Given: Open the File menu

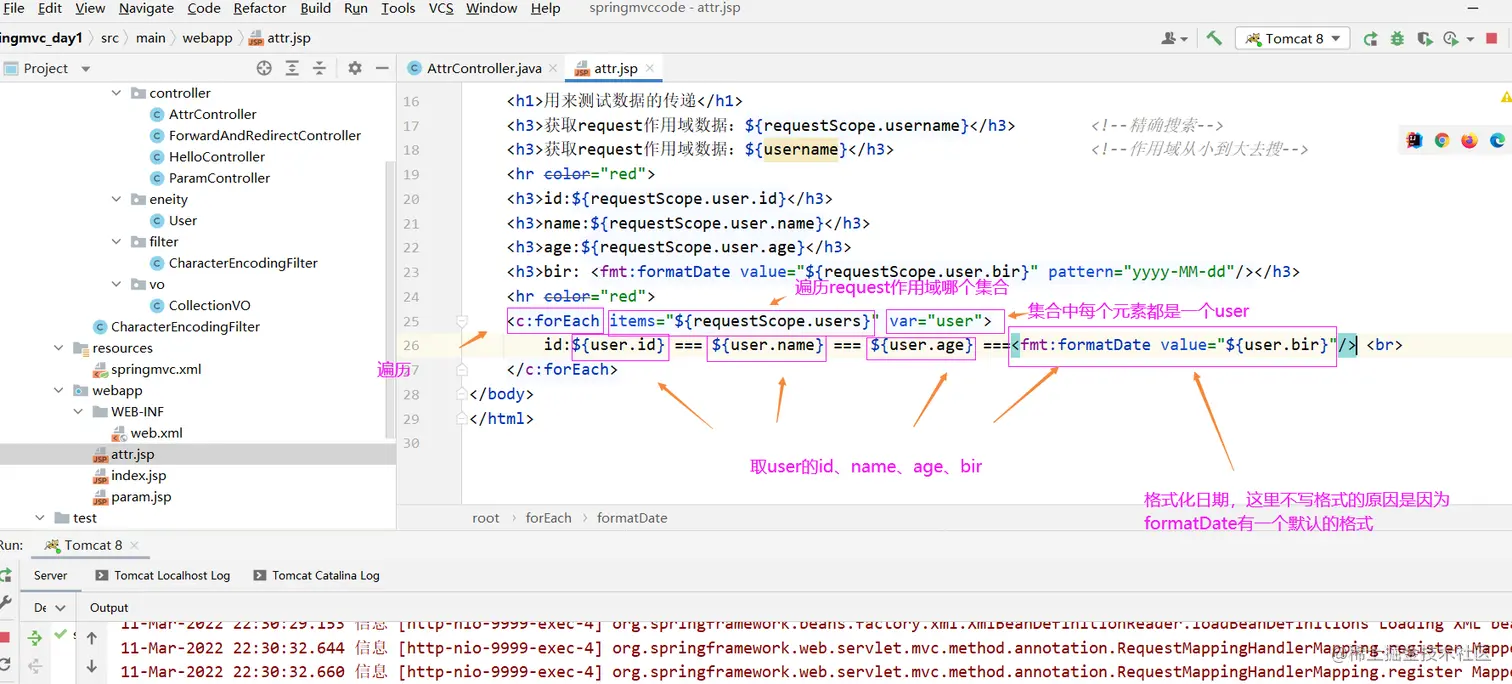Looking at the screenshot, I should [14, 8].
